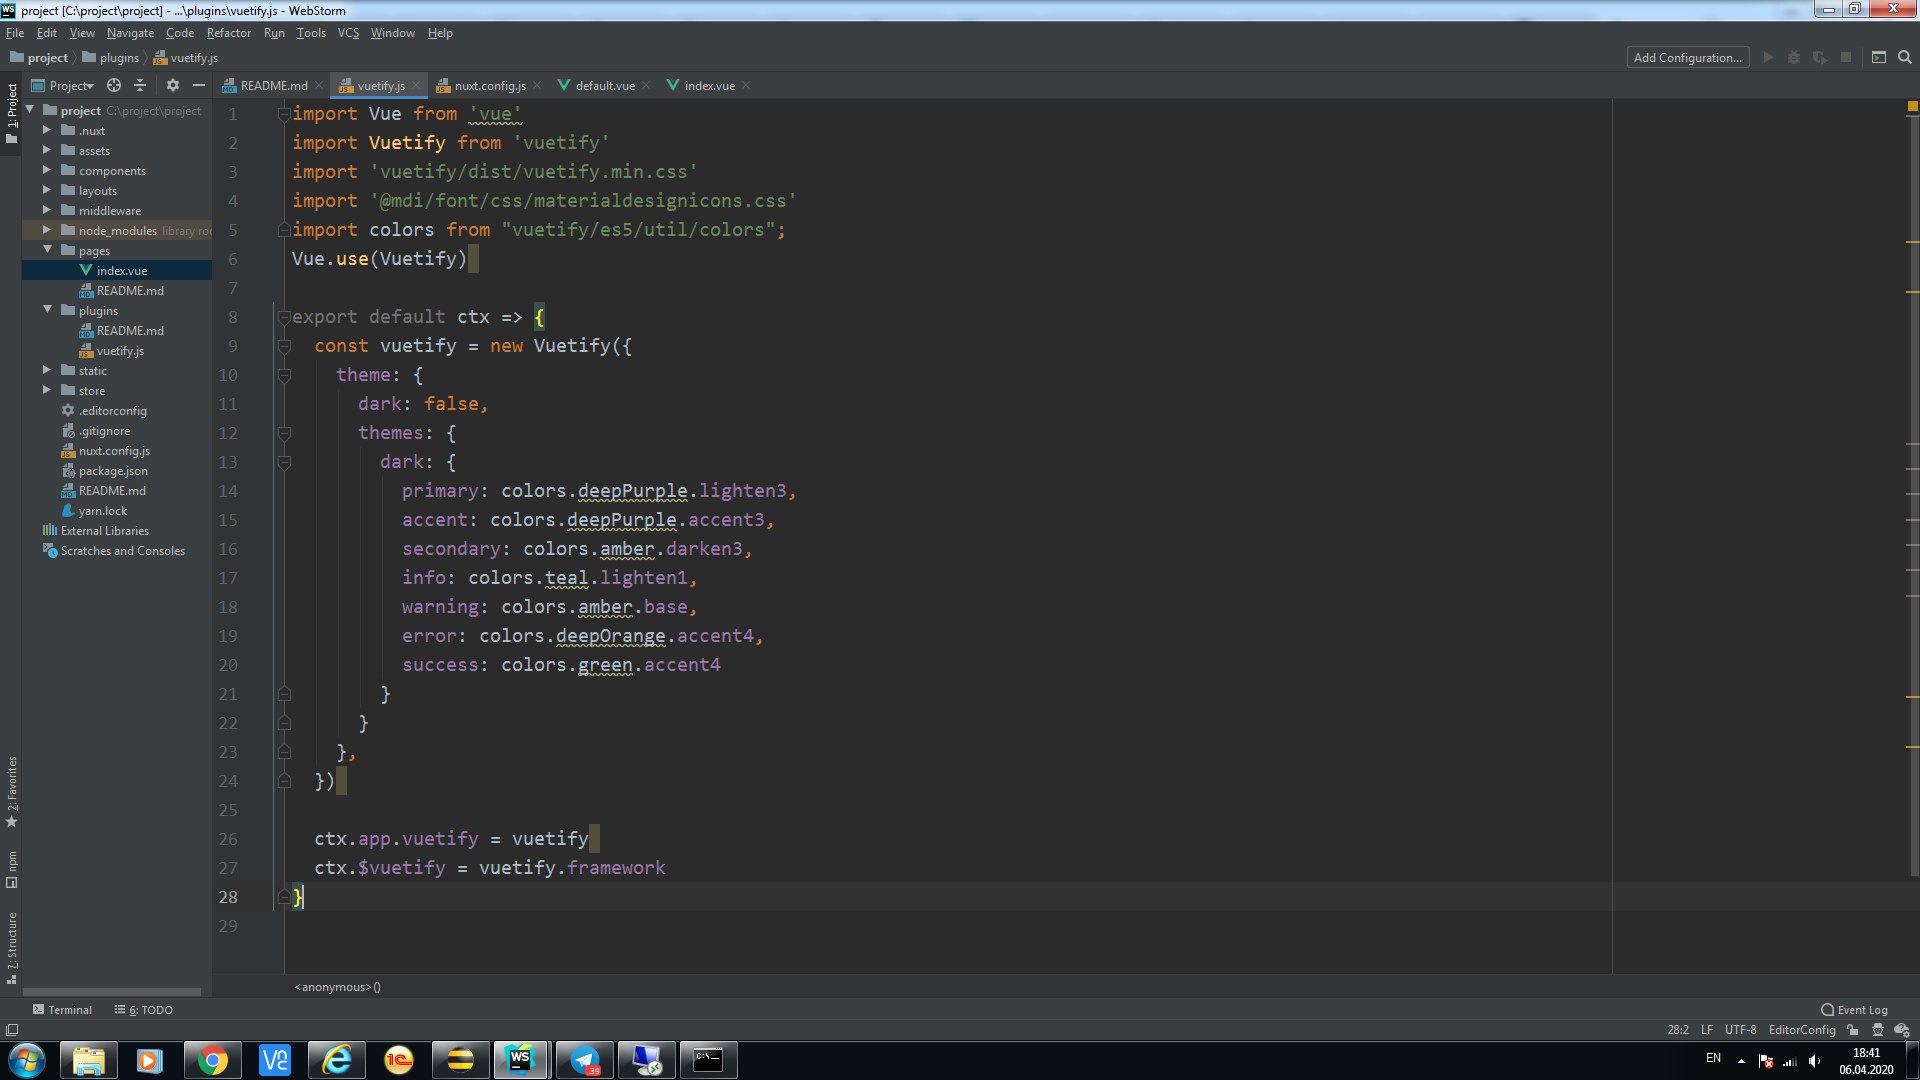
Task: Click Search Everywhere magnifier icon
Action: tap(1905, 58)
